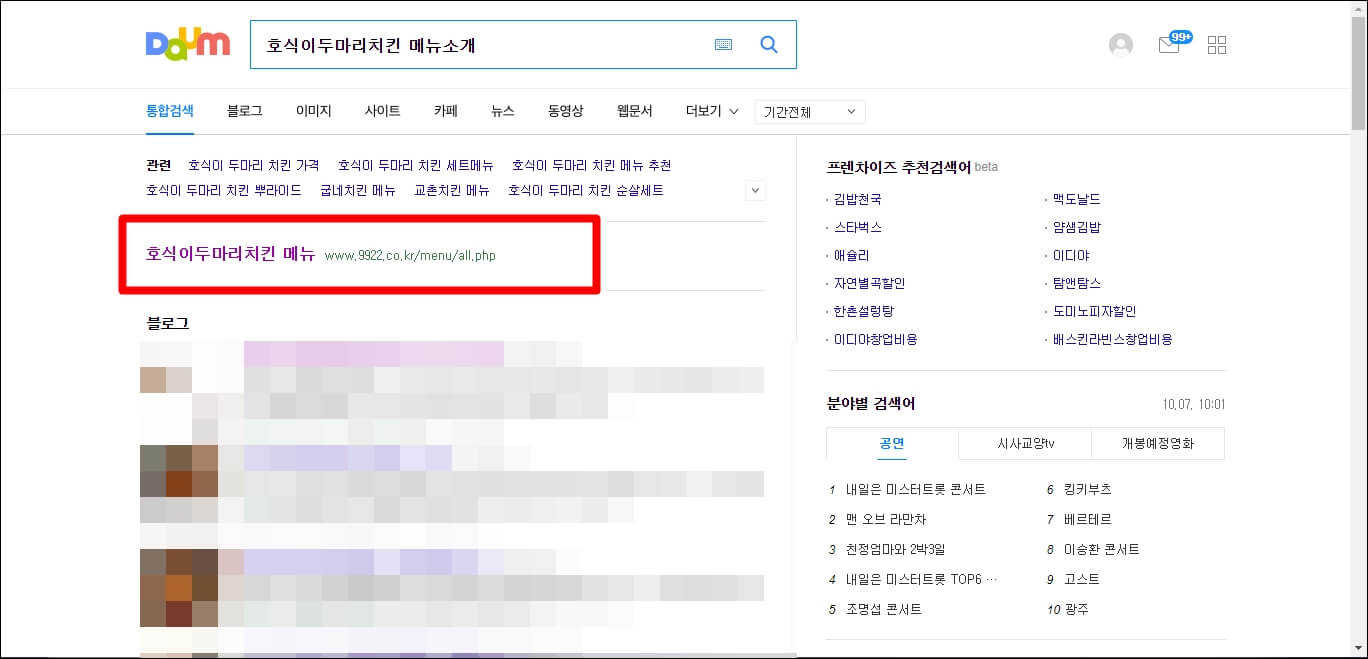Click franchise keyword 탐앤탐스
Viewport: 1368px width, 659px height.
1077,283
